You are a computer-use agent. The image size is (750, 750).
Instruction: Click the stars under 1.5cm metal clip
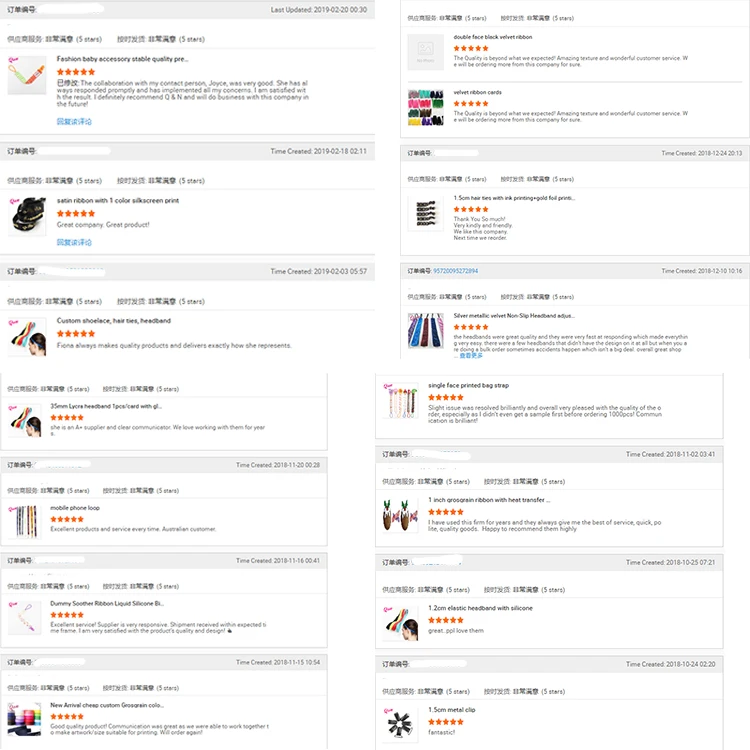pyautogui.click(x=446, y=722)
